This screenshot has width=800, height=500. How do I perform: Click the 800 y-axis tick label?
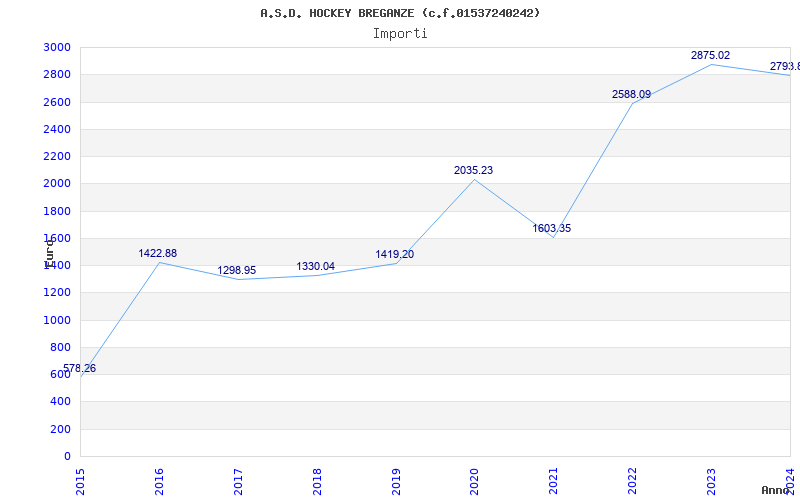[60, 347]
